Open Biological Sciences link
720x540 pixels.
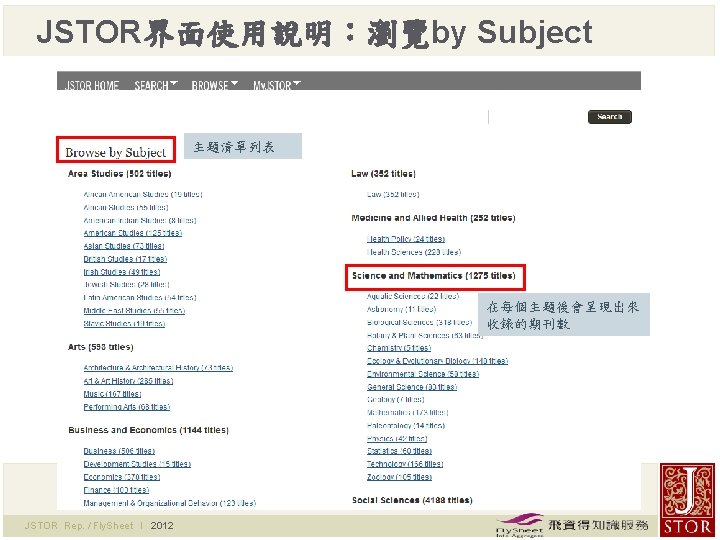coord(419,322)
